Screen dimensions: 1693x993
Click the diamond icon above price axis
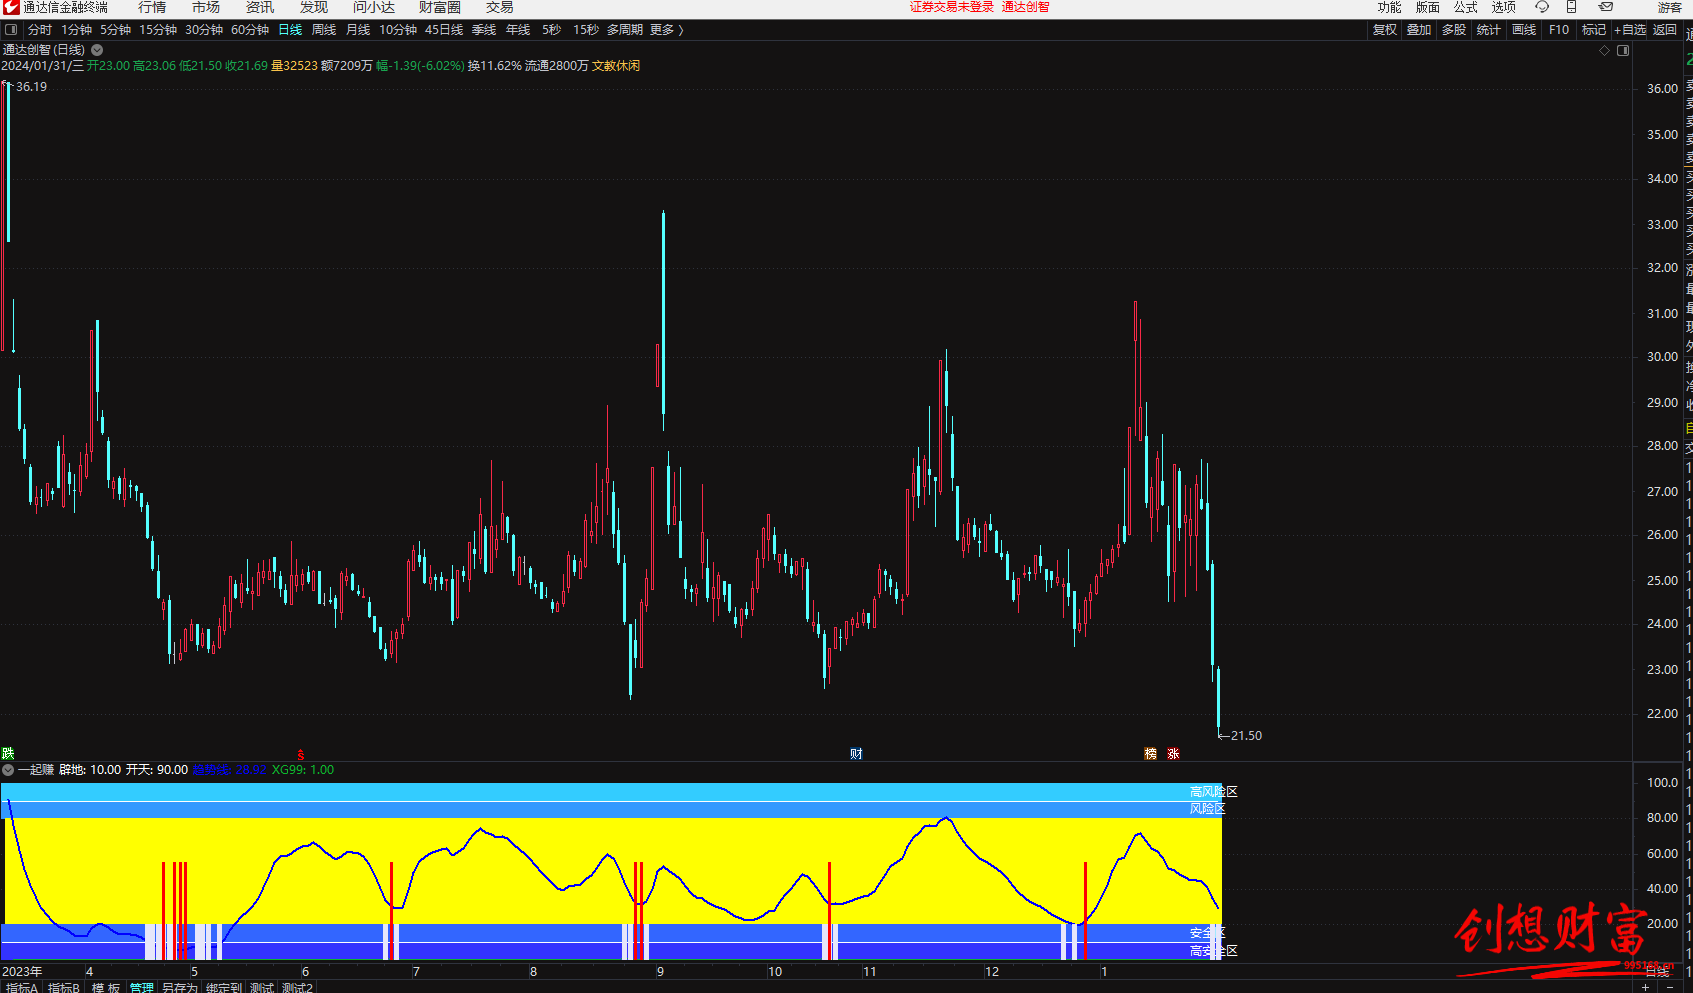tap(1604, 50)
